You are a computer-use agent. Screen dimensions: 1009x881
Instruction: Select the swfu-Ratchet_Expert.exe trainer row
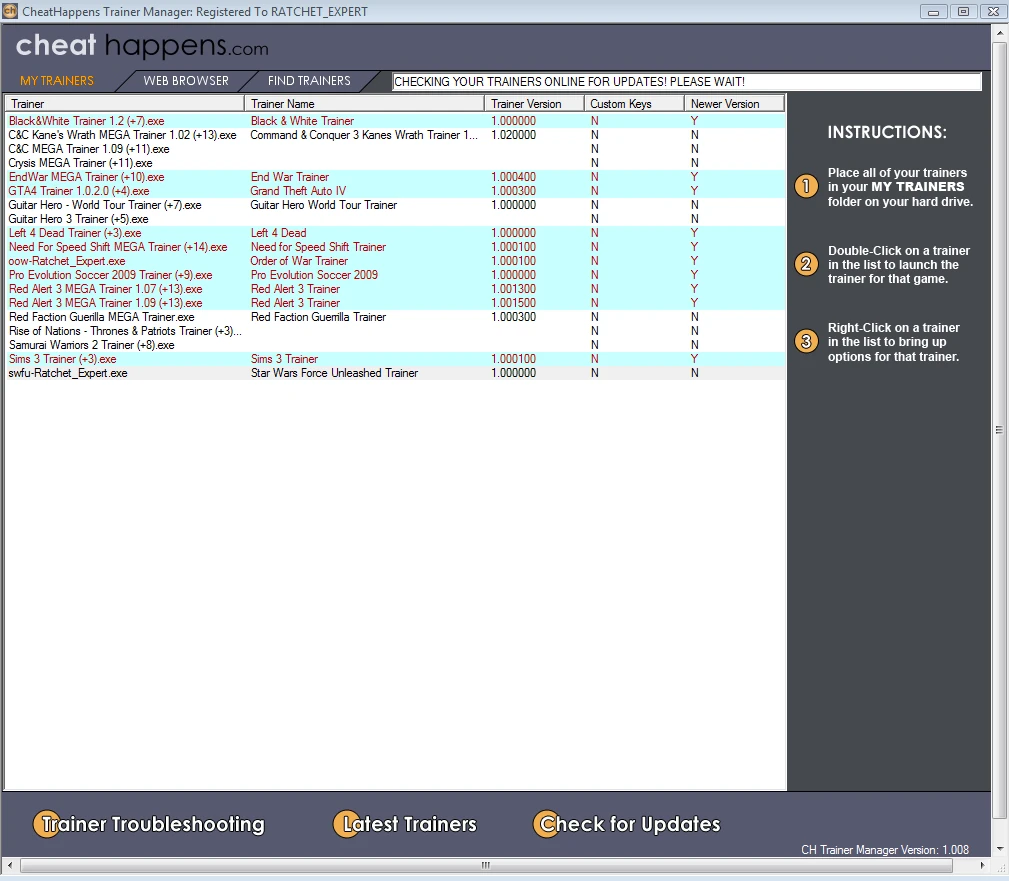pos(396,373)
